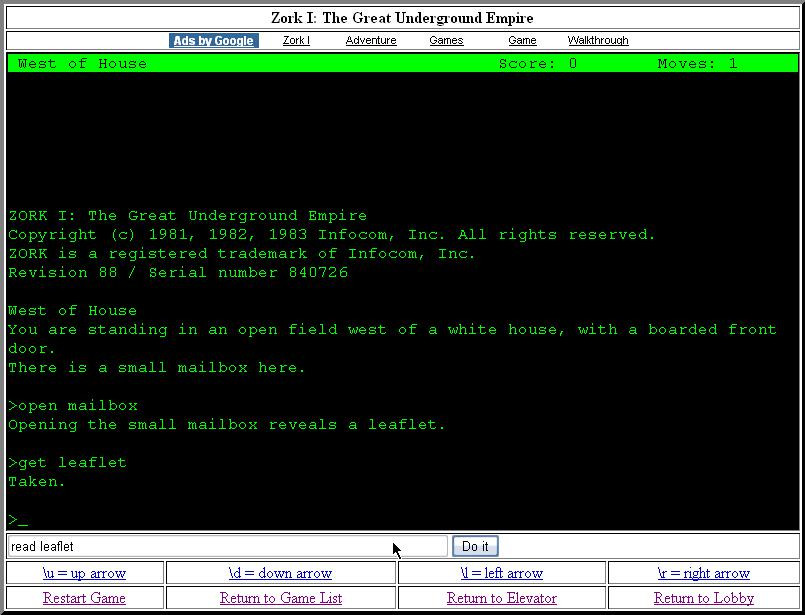Image resolution: width=805 pixels, height=615 pixels.
Task: Click the Do it button
Action: pos(475,546)
